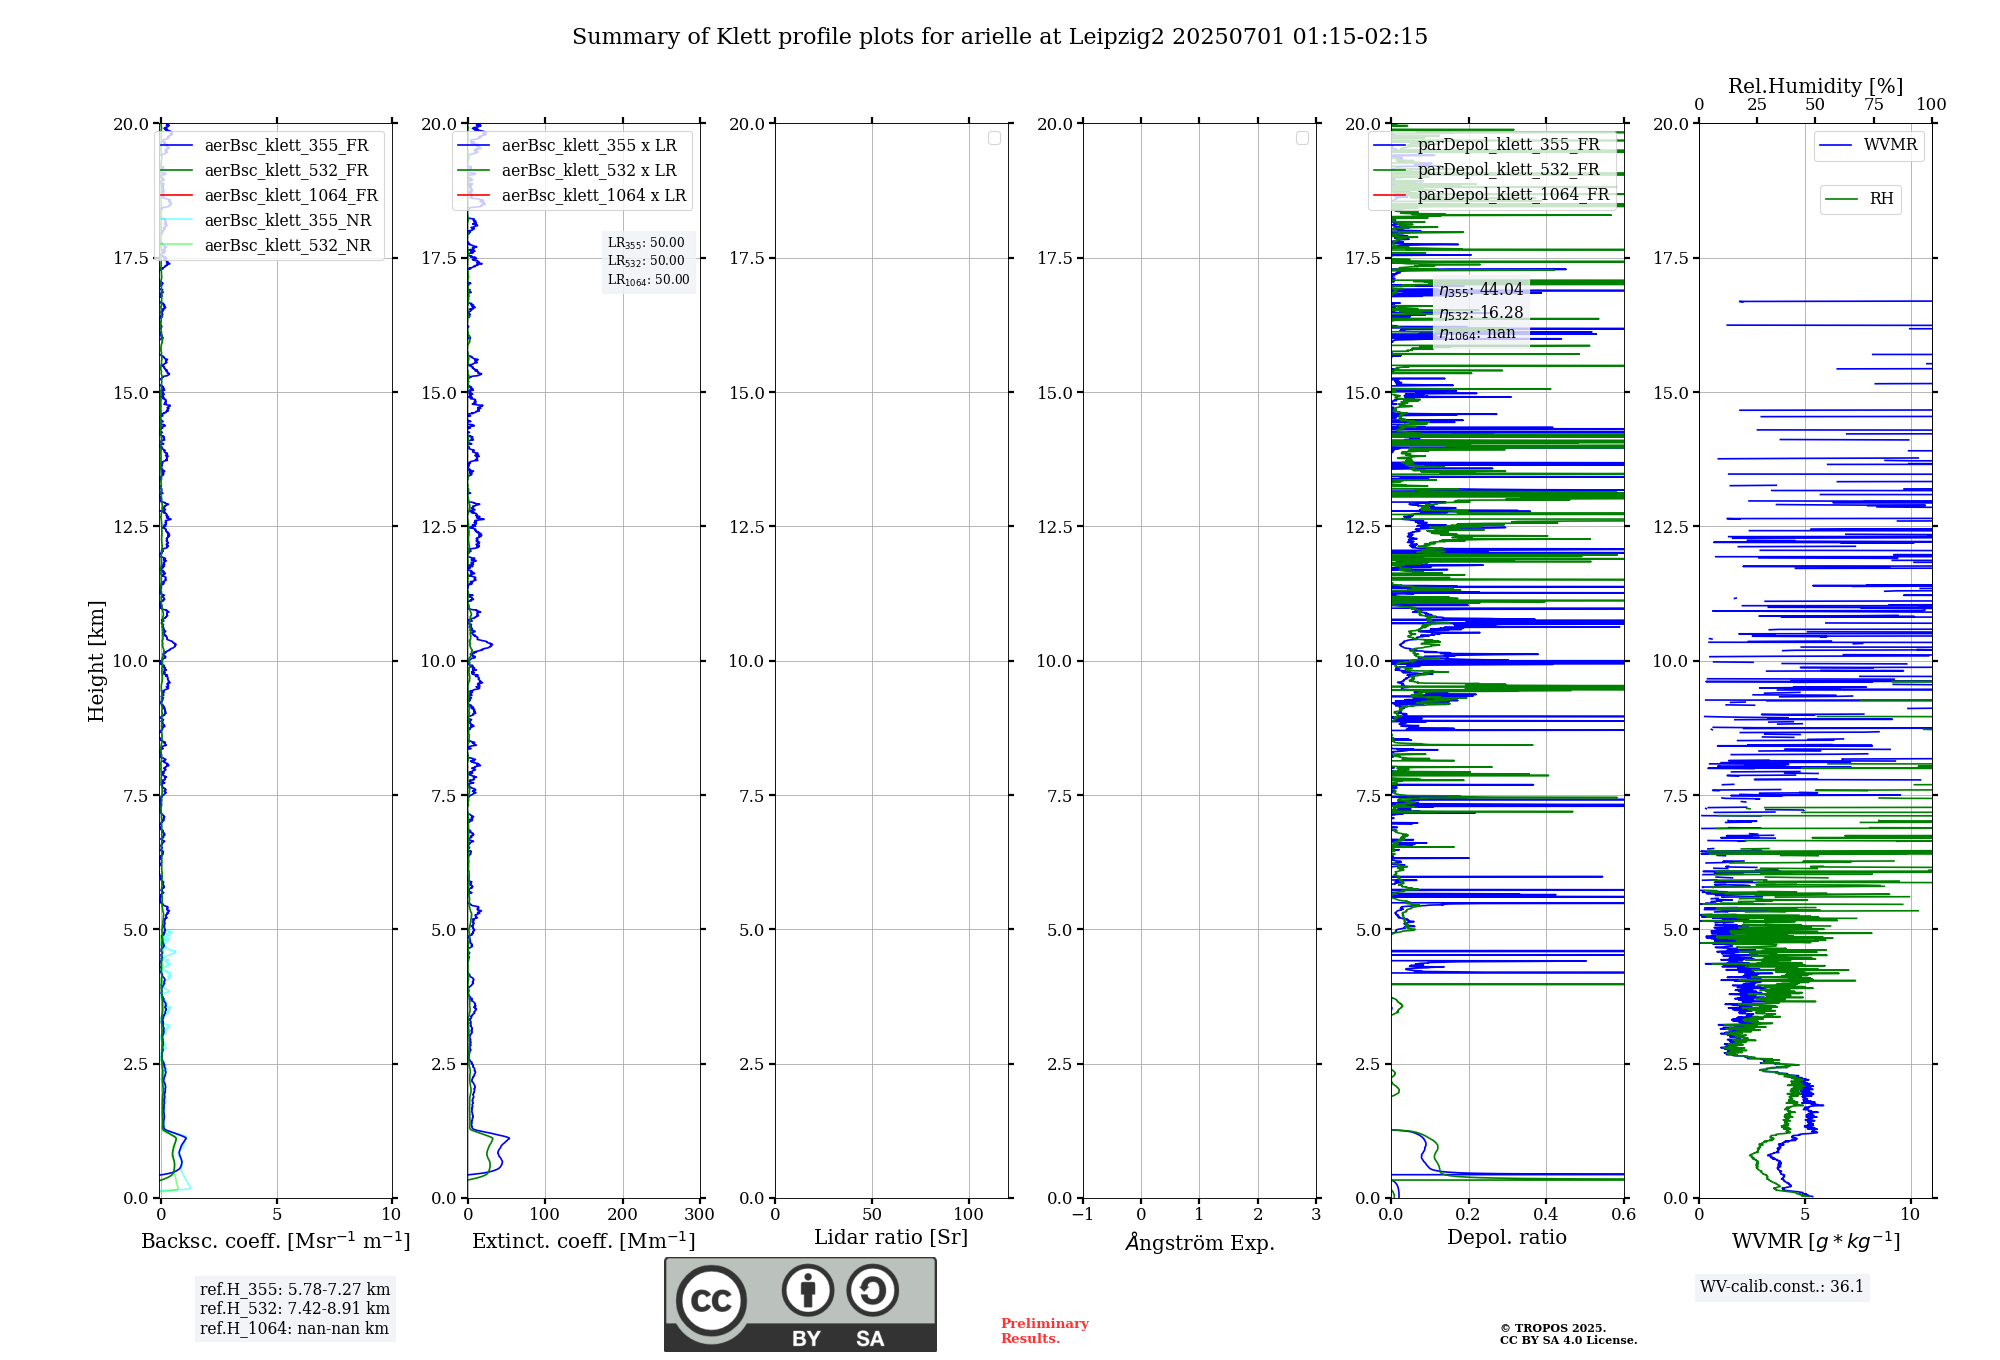Click the Extinct. coeff. axis label
Viewport: 2000px width, 1360px height.
click(584, 1241)
